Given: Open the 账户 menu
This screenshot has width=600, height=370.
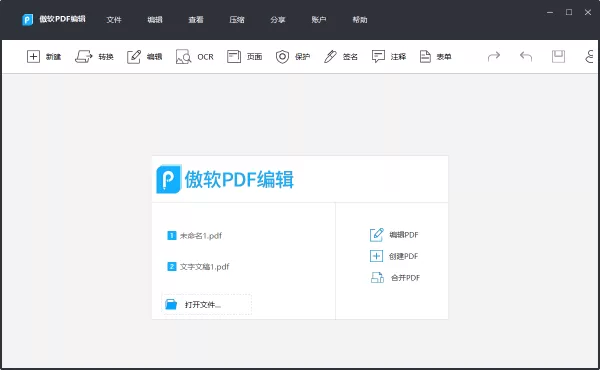Looking at the screenshot, I should (318, 20).
